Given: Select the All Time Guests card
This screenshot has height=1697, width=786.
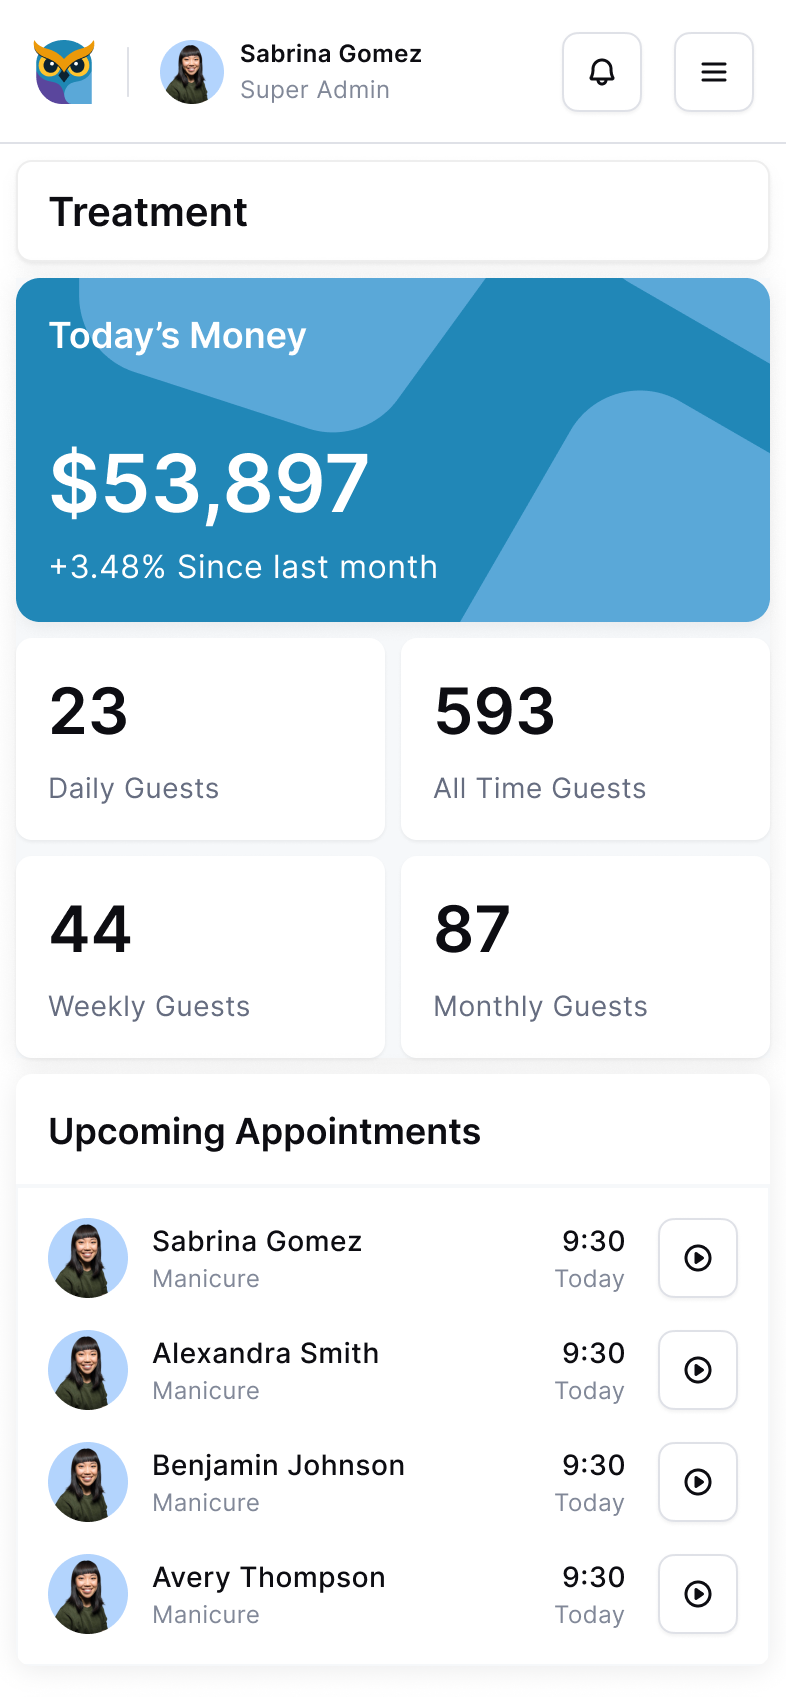Looking at the screenshot, I should point(585,739).
